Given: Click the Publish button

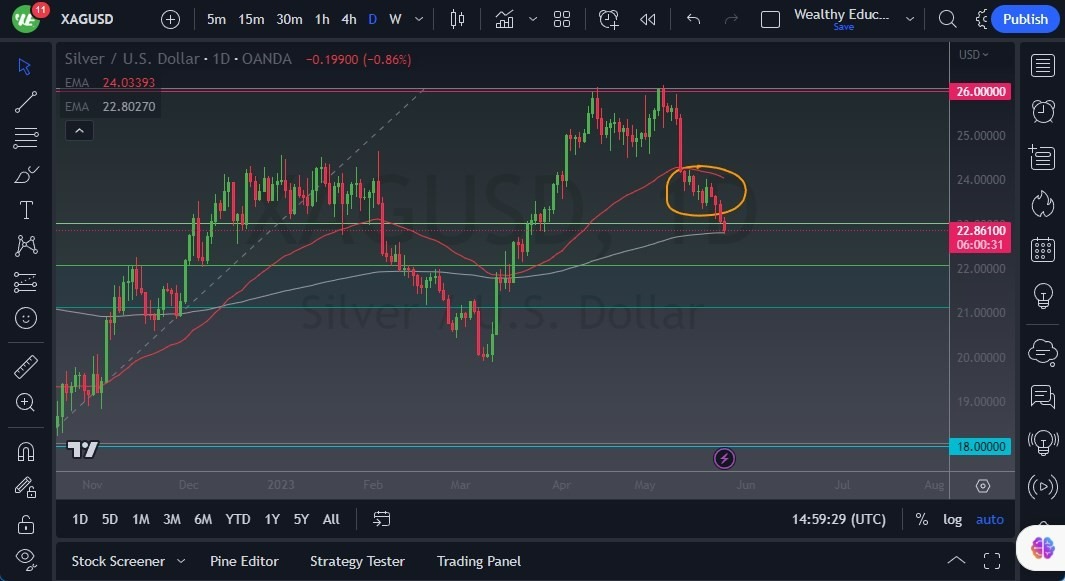Looking at the screenshot, I should click(1025, 19).
